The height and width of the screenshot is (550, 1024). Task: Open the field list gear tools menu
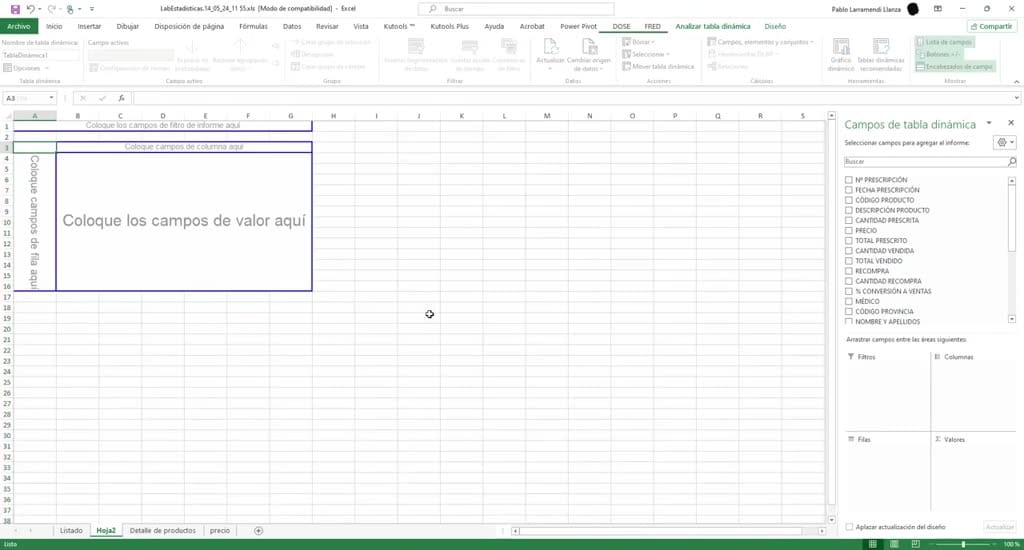coord(1004,142)
